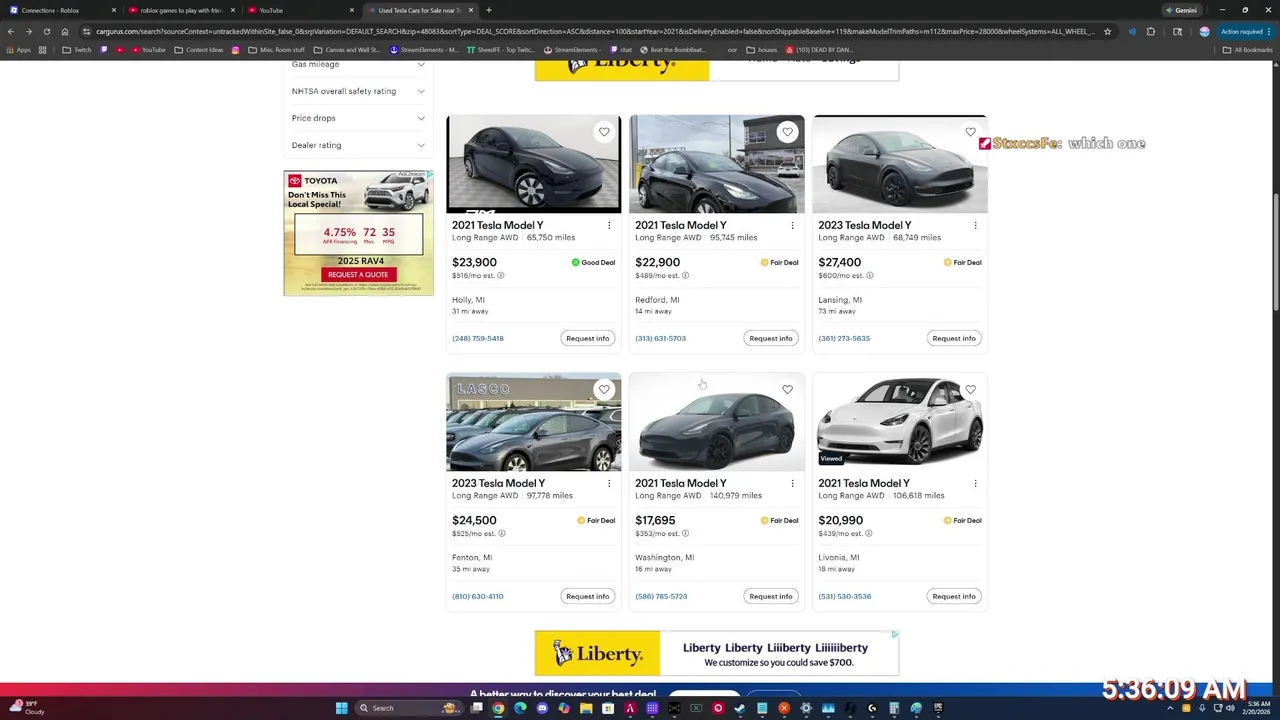Show payment estimate info for $600/mo
This screenshot has height=720, width=1280.
870,276
